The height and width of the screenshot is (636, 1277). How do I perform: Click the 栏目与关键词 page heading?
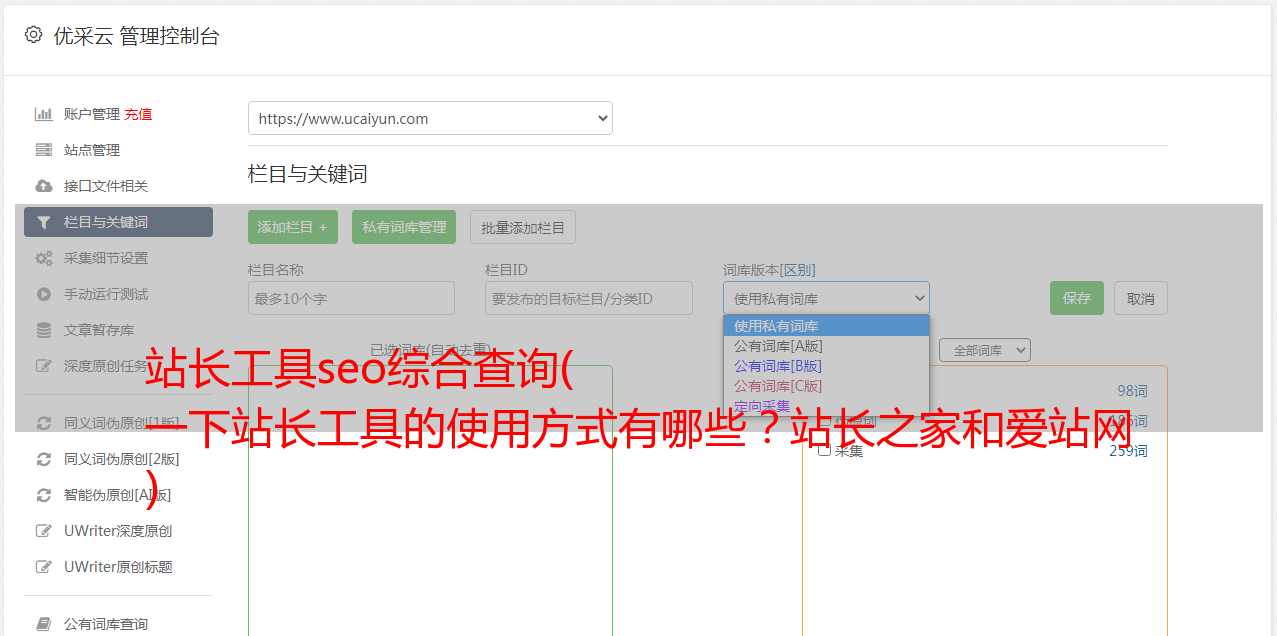pyautogui.click(x=308, y=174)
